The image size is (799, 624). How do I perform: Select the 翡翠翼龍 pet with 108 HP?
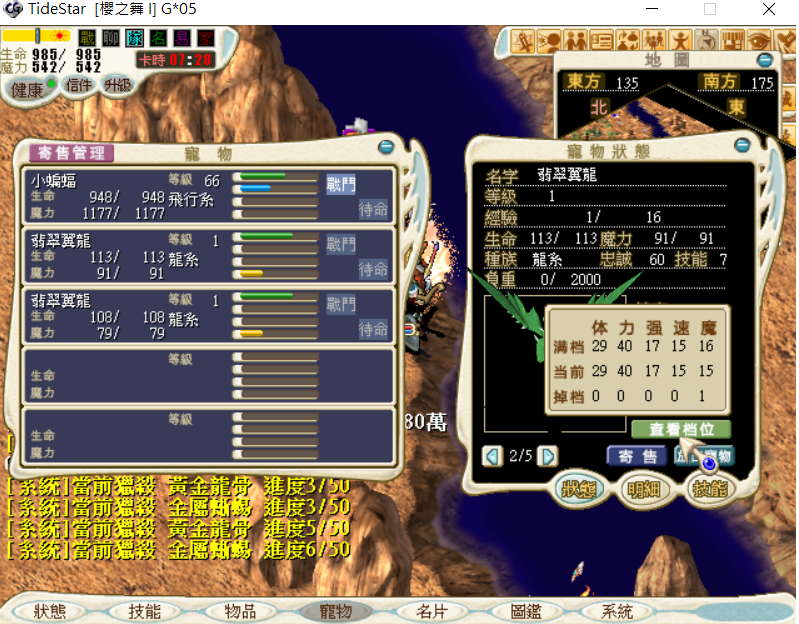(x=209, y=316)
